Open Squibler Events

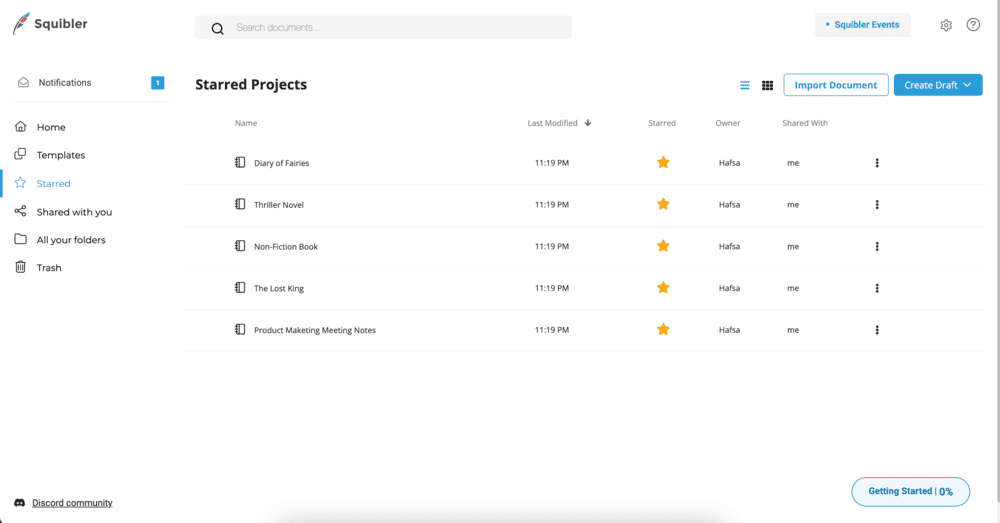click(x=862, y=25)
